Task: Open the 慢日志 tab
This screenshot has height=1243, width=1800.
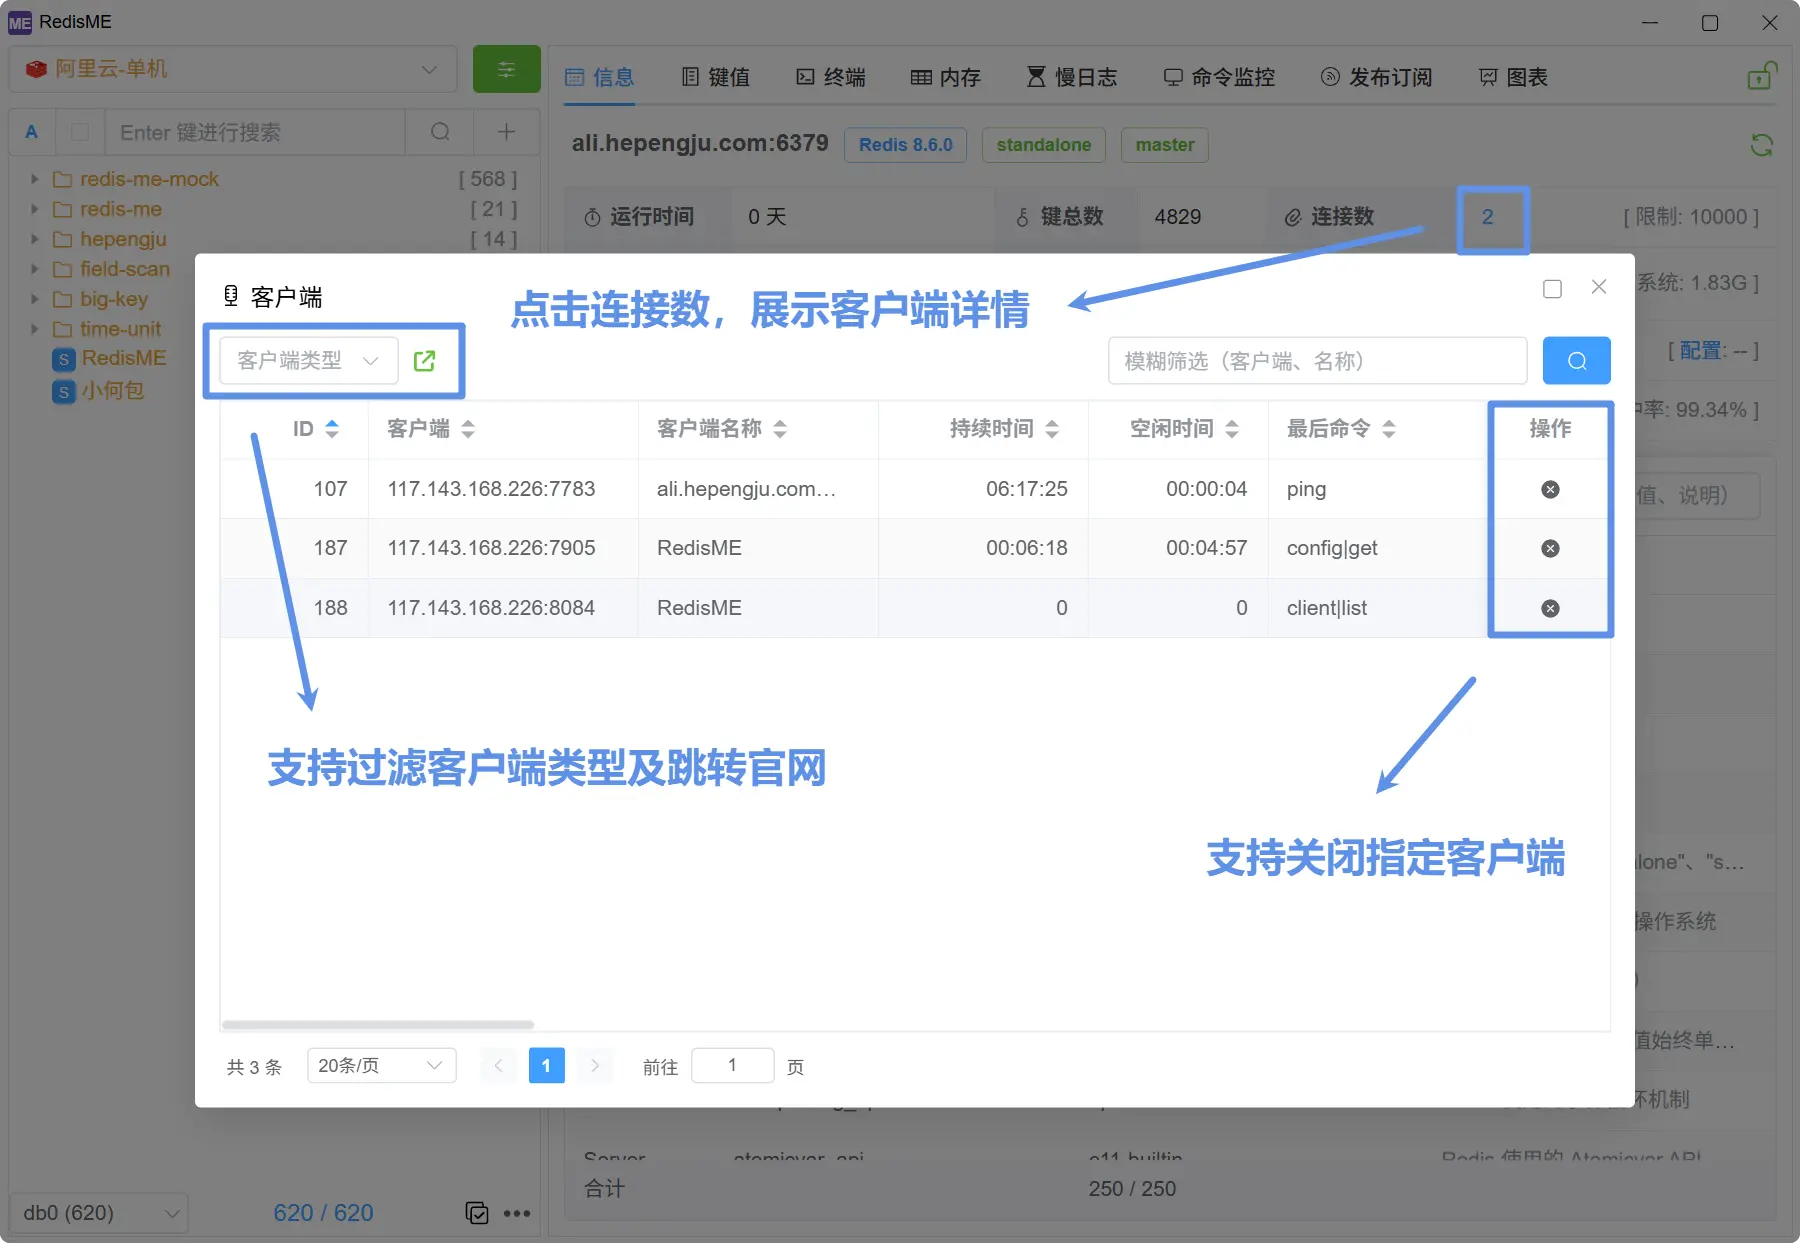Action: click(1072, 77)
